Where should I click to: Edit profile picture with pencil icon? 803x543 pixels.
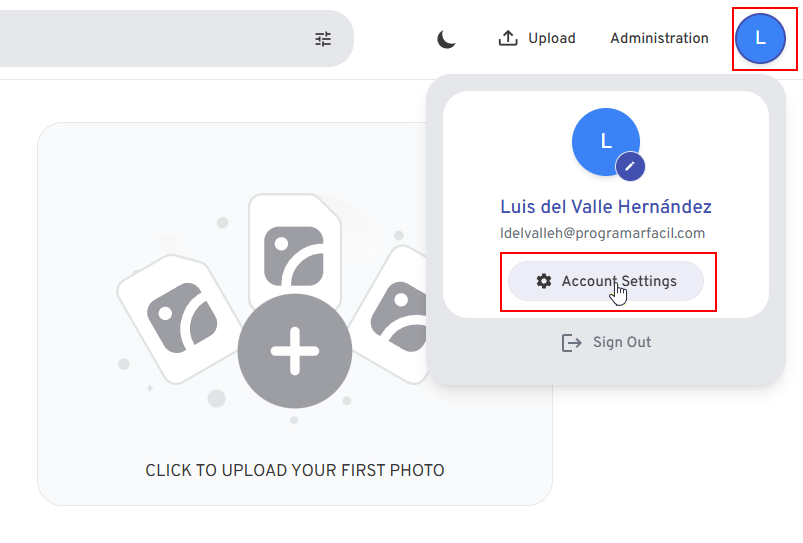click(x=630, y=166)
